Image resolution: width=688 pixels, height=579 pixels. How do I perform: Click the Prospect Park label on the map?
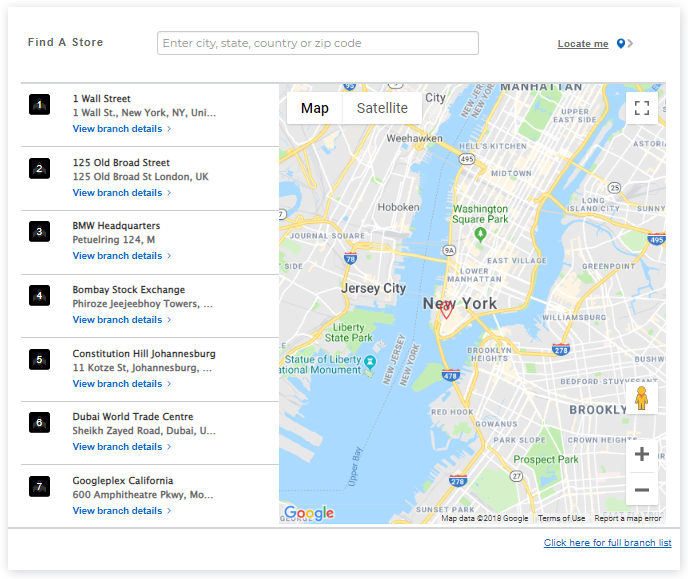click(546, 459)
